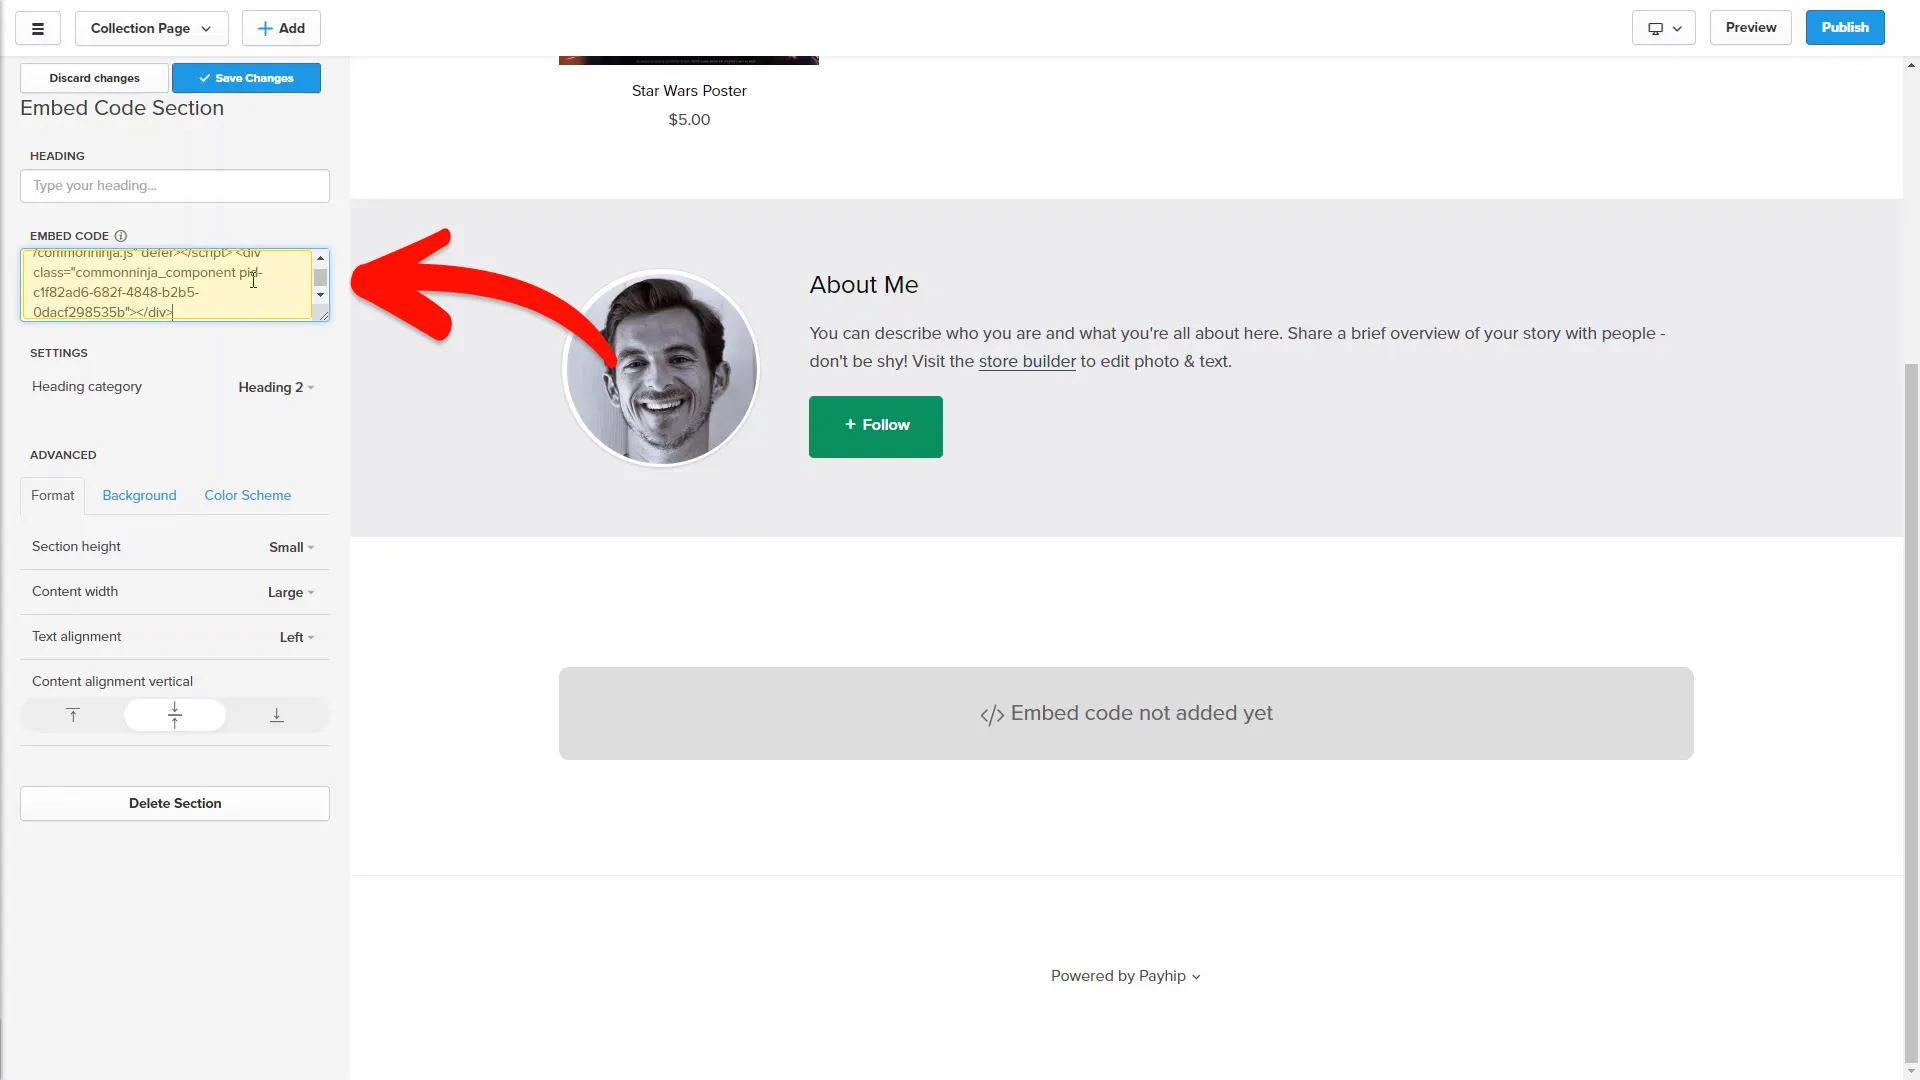Focus the Heading input field

coord(175,186)
